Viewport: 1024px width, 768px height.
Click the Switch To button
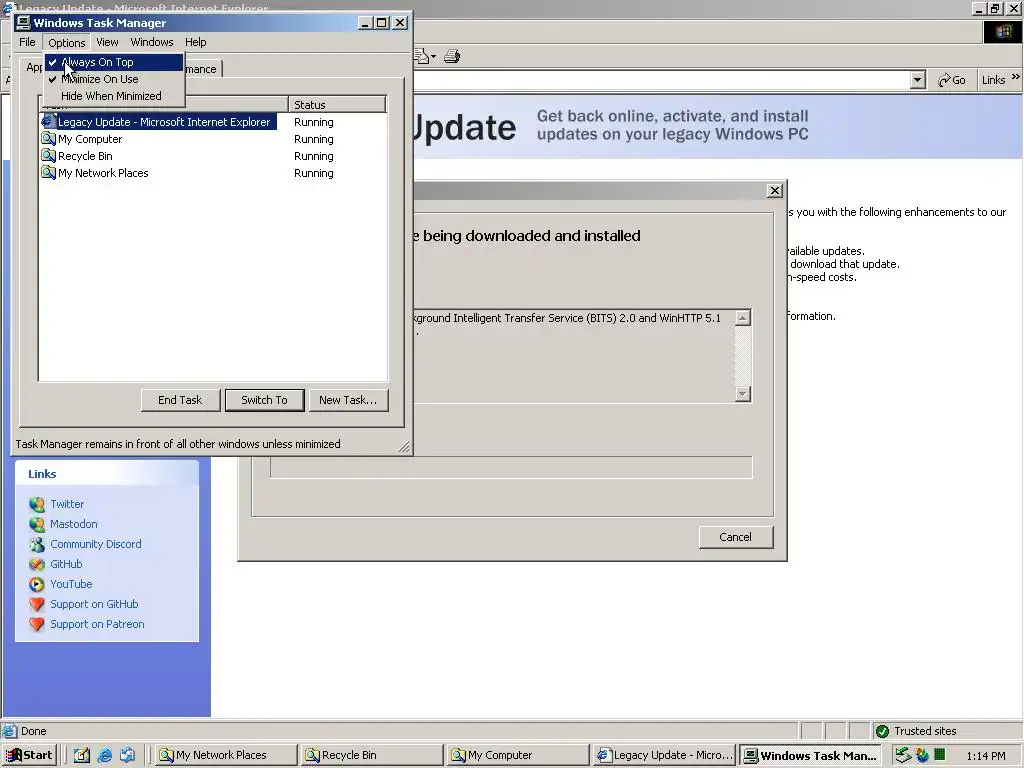264,400
